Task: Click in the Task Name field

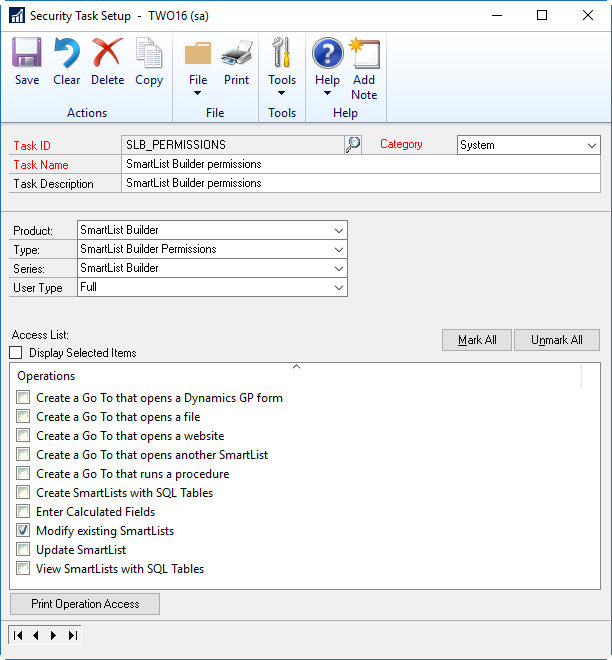Action: tap(361, 164)
